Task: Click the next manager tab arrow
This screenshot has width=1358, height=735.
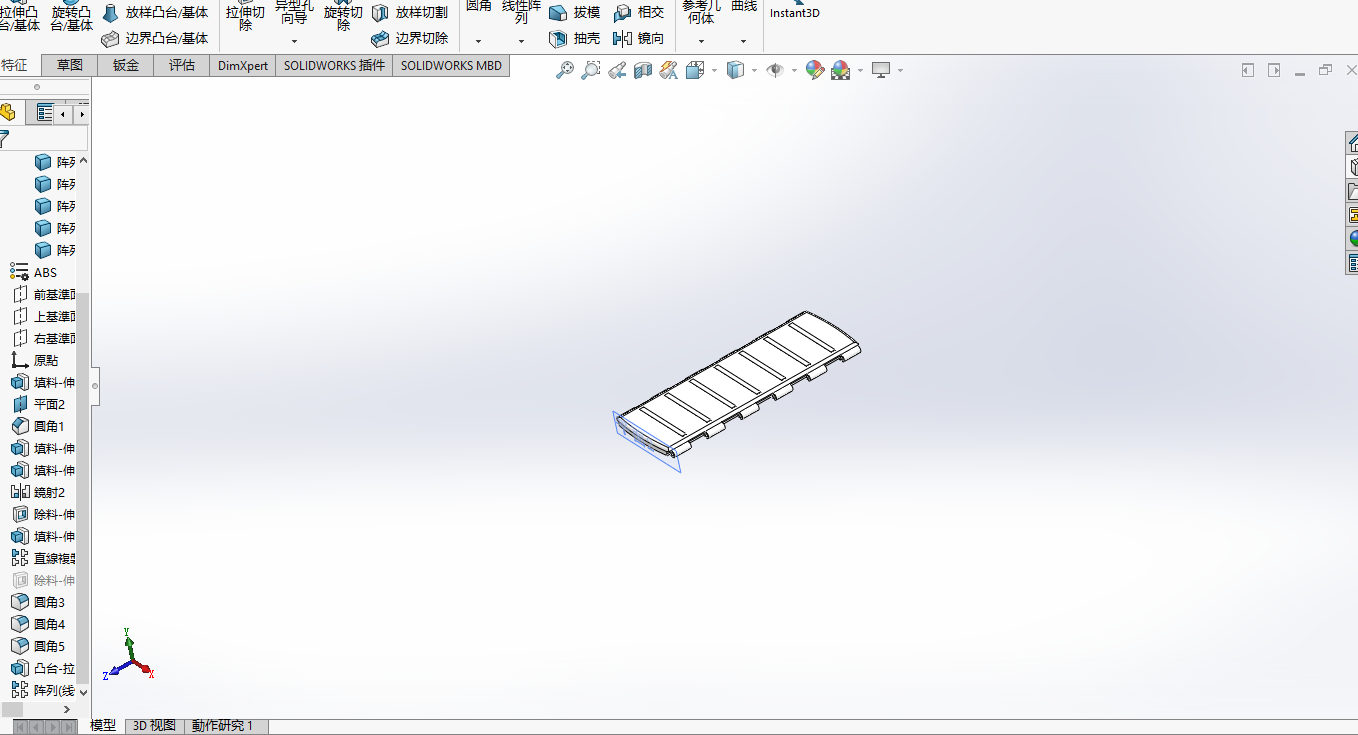Action: pos(82,114)
